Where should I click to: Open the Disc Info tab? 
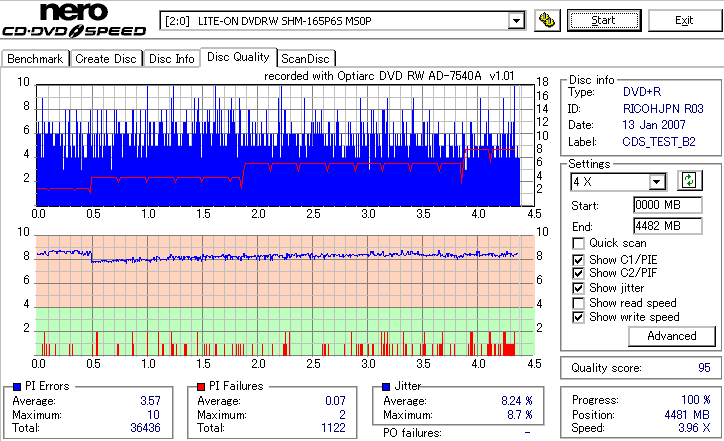point(171,59)
